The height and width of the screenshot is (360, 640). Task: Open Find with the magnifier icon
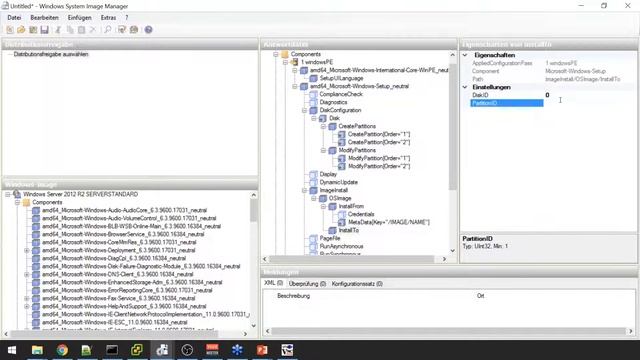[x=108, y=30]
